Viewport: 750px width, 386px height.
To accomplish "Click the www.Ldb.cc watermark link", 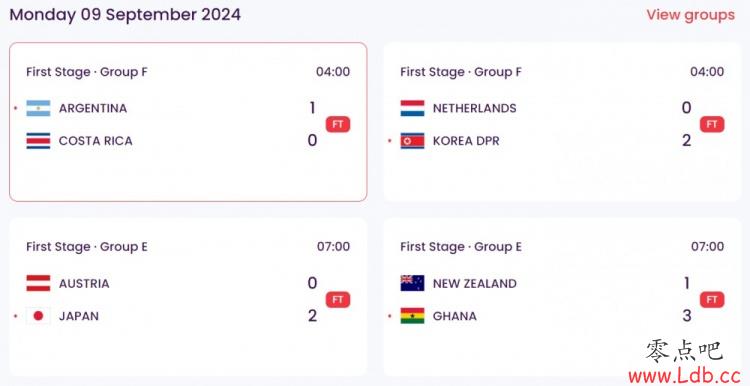I will point(685,376).
